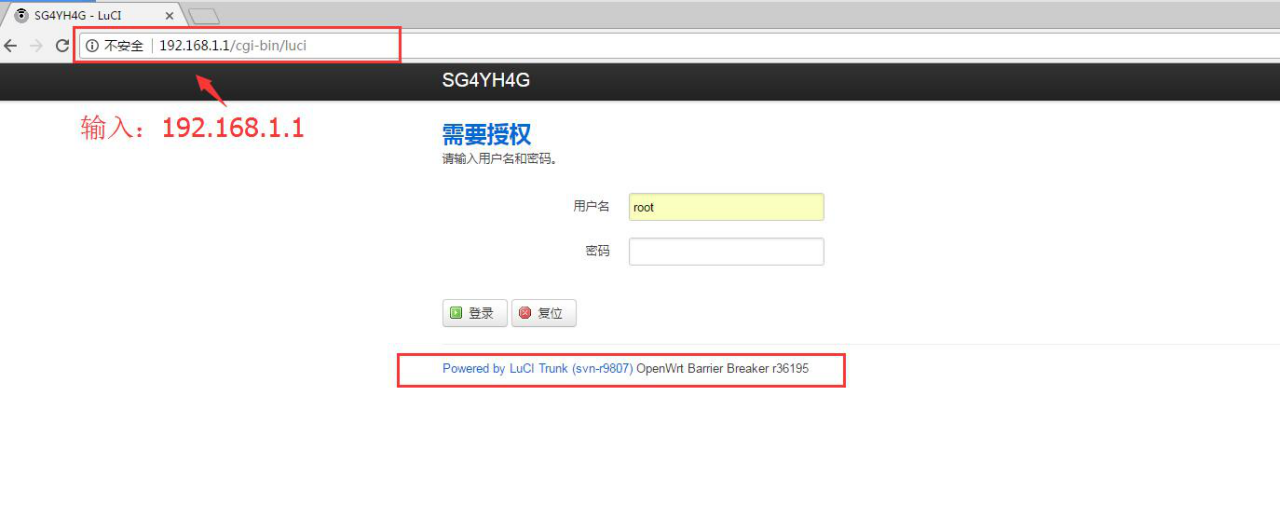Screen dimensions: 1280x519
Task: Close the SG4YH4G - LuCI tab
Action: pos(169,16)
